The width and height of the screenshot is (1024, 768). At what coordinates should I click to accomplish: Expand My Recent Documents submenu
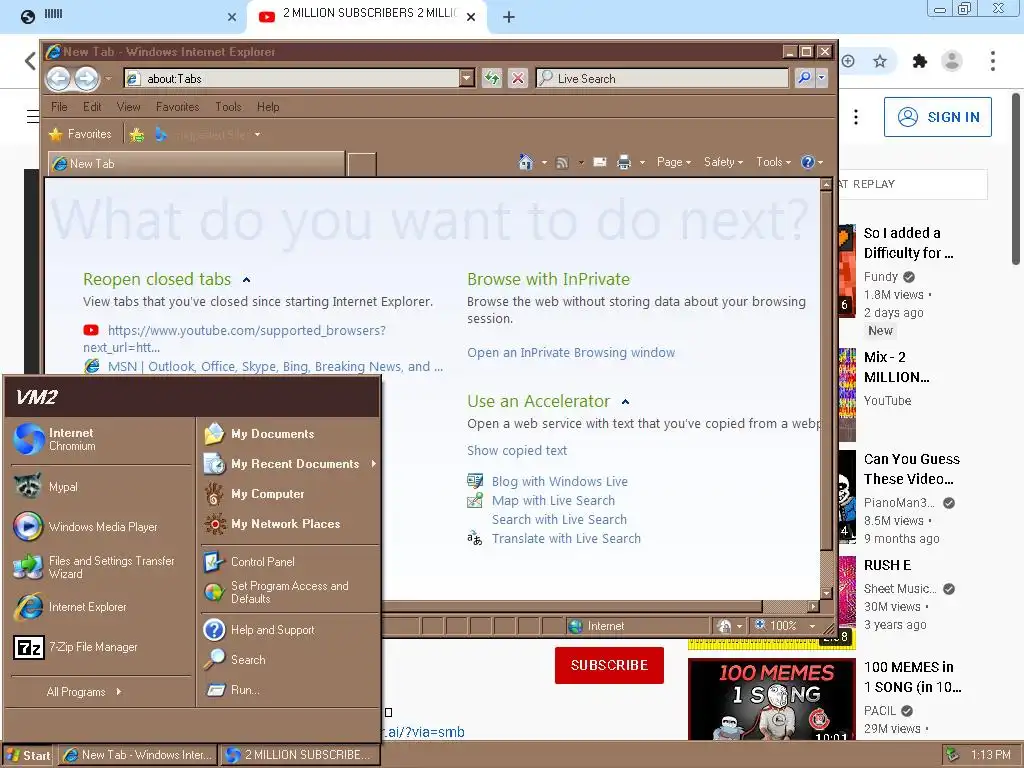pos(289,464)
